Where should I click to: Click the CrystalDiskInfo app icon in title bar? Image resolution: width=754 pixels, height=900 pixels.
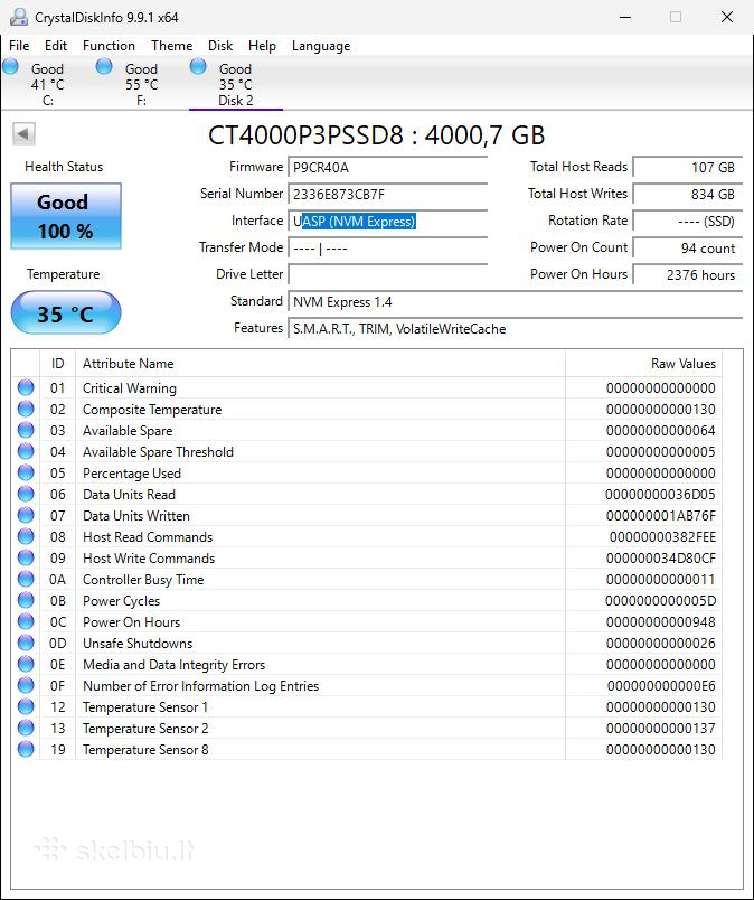coord(19,17)
